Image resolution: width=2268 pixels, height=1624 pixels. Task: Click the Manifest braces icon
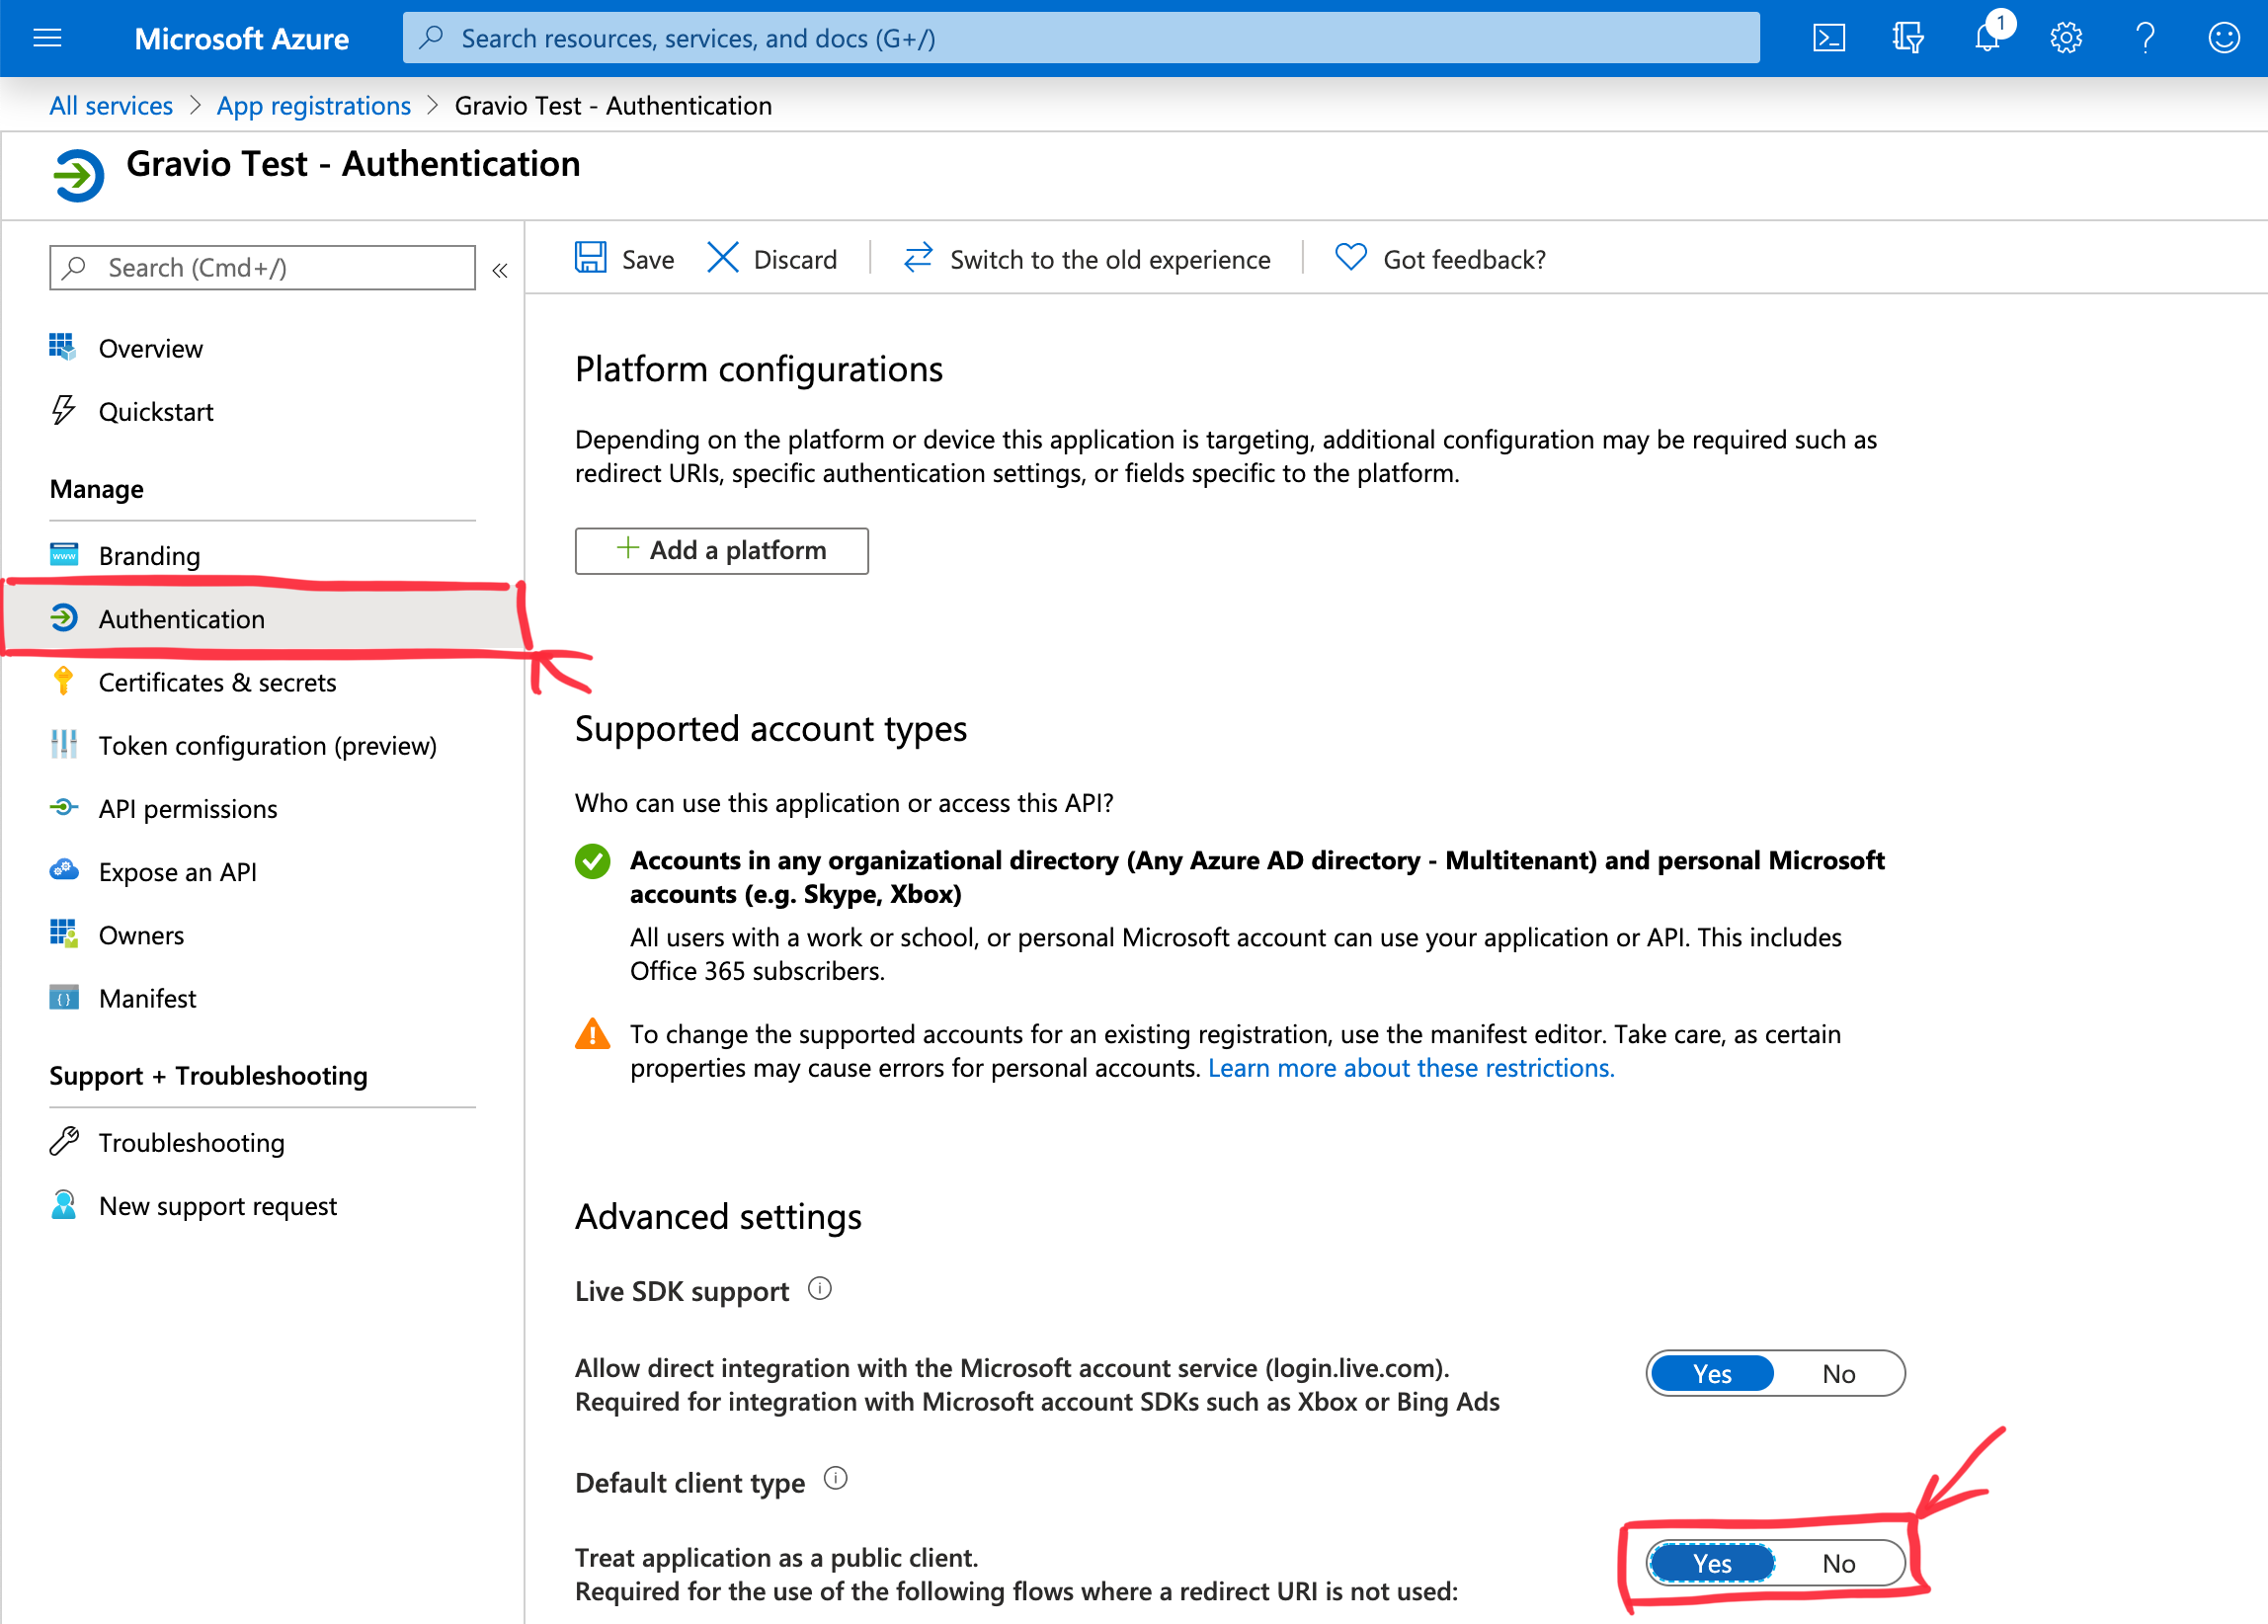point(64,998)
